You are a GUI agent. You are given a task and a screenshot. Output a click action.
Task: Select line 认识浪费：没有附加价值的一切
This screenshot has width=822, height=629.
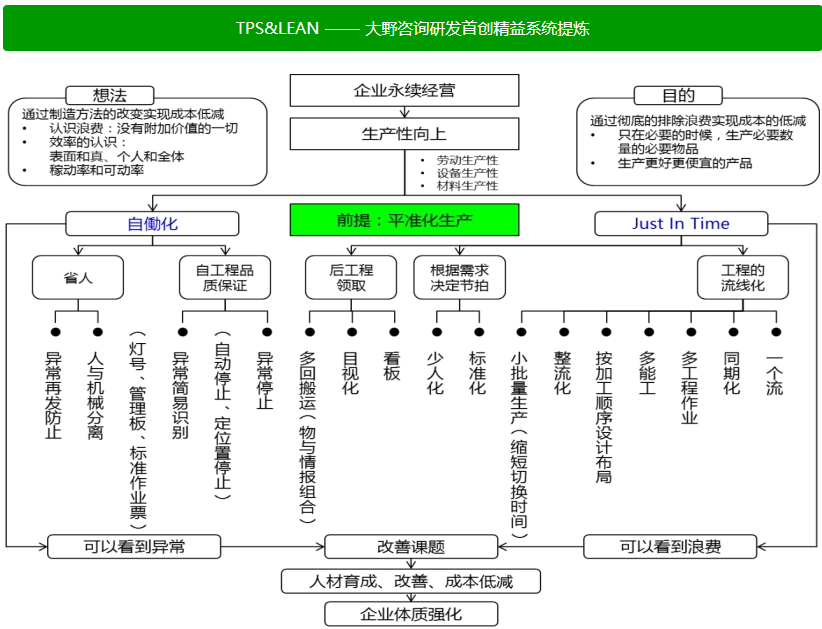click(x=143, y=128)
